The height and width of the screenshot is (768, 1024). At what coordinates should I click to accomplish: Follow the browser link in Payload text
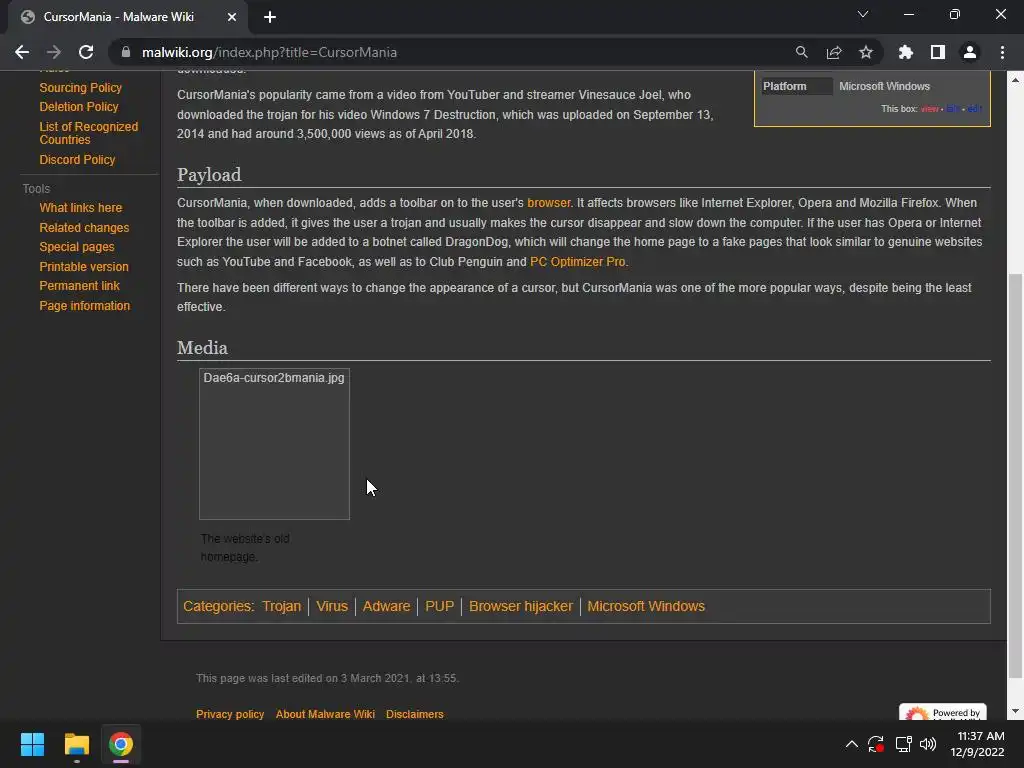click(x=549, y=202)
